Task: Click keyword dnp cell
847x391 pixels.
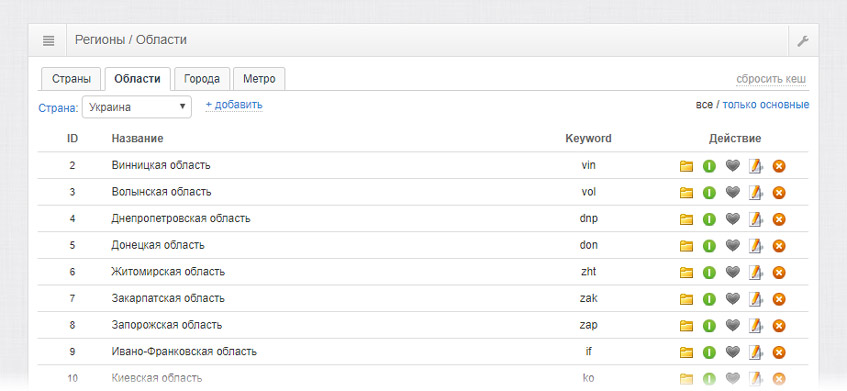Action: tap(588, 219)
